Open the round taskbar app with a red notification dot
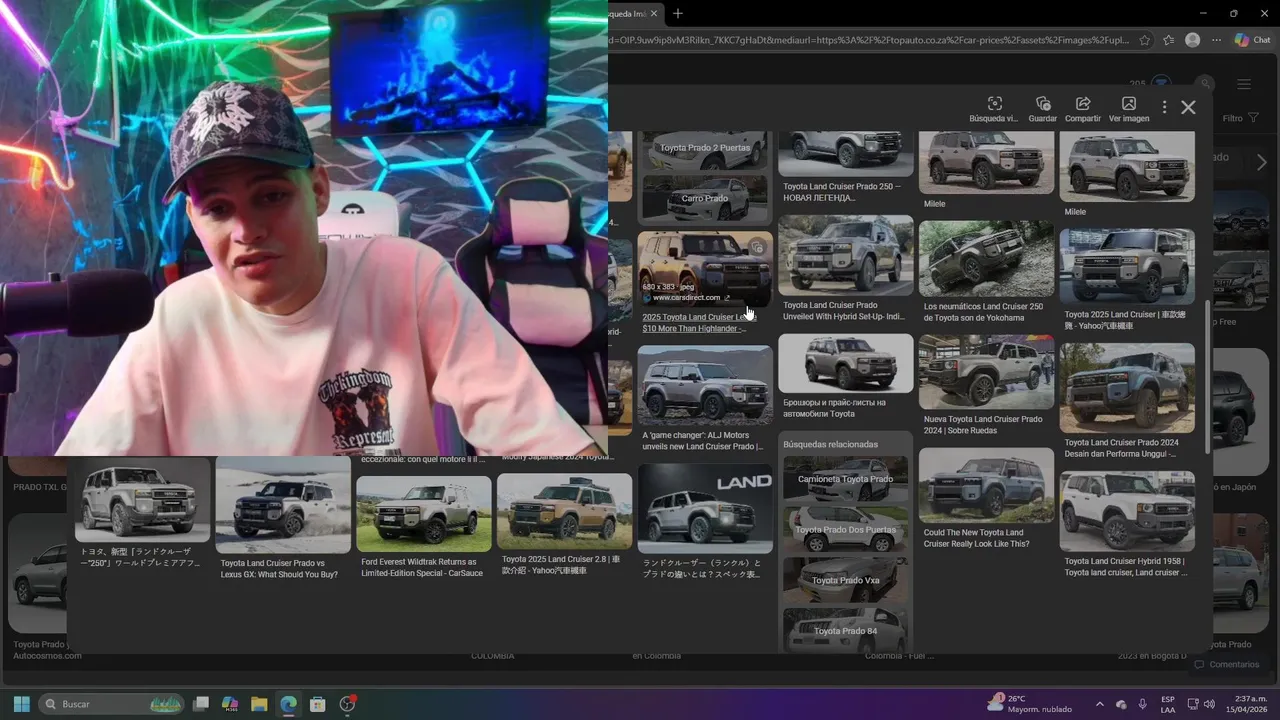 (x=347, y=704)
